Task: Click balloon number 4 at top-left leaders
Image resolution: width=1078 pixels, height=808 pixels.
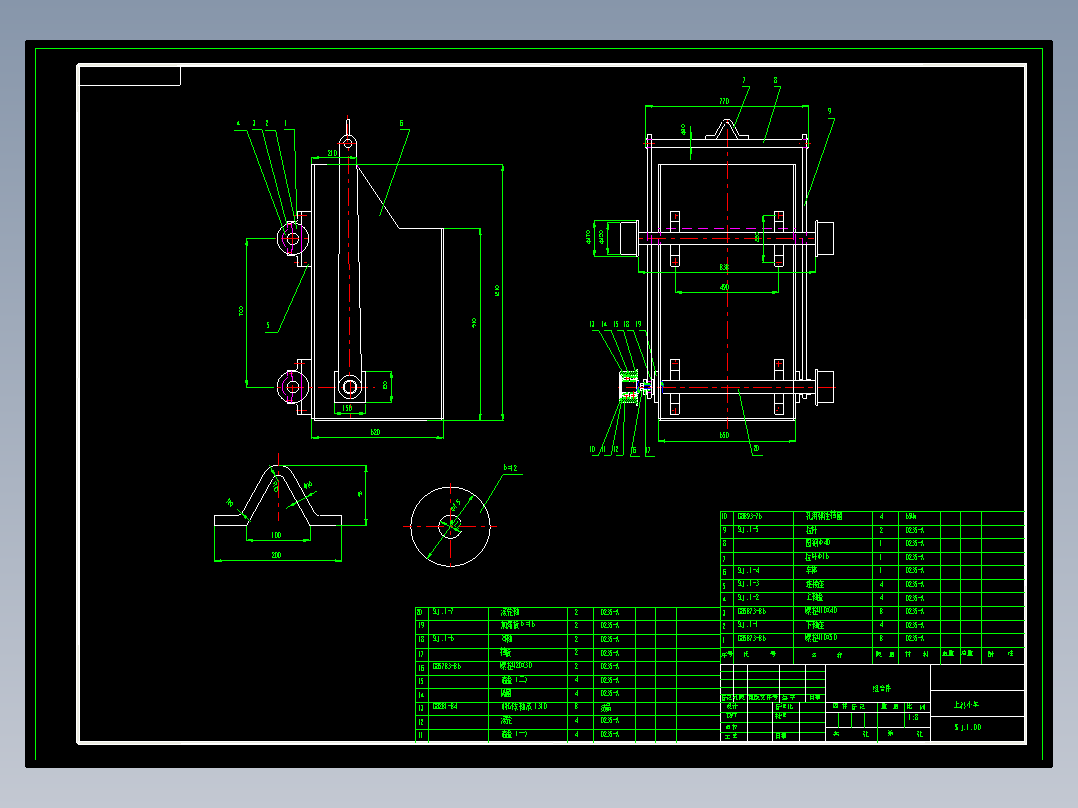Action: coord(239,124)
